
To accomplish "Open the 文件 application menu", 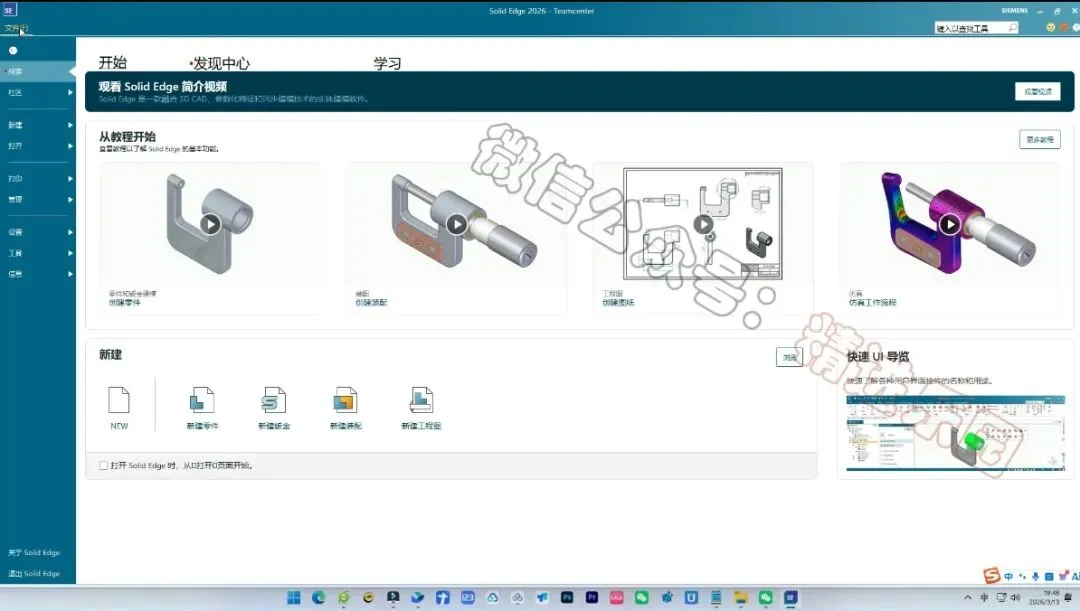I will [x=16, y=28].
